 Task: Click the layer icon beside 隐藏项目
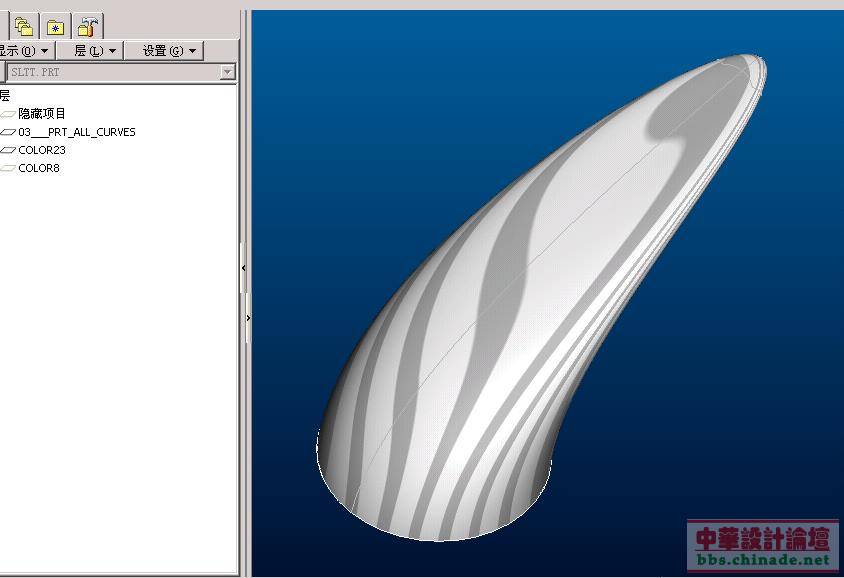tap(8, 114)
